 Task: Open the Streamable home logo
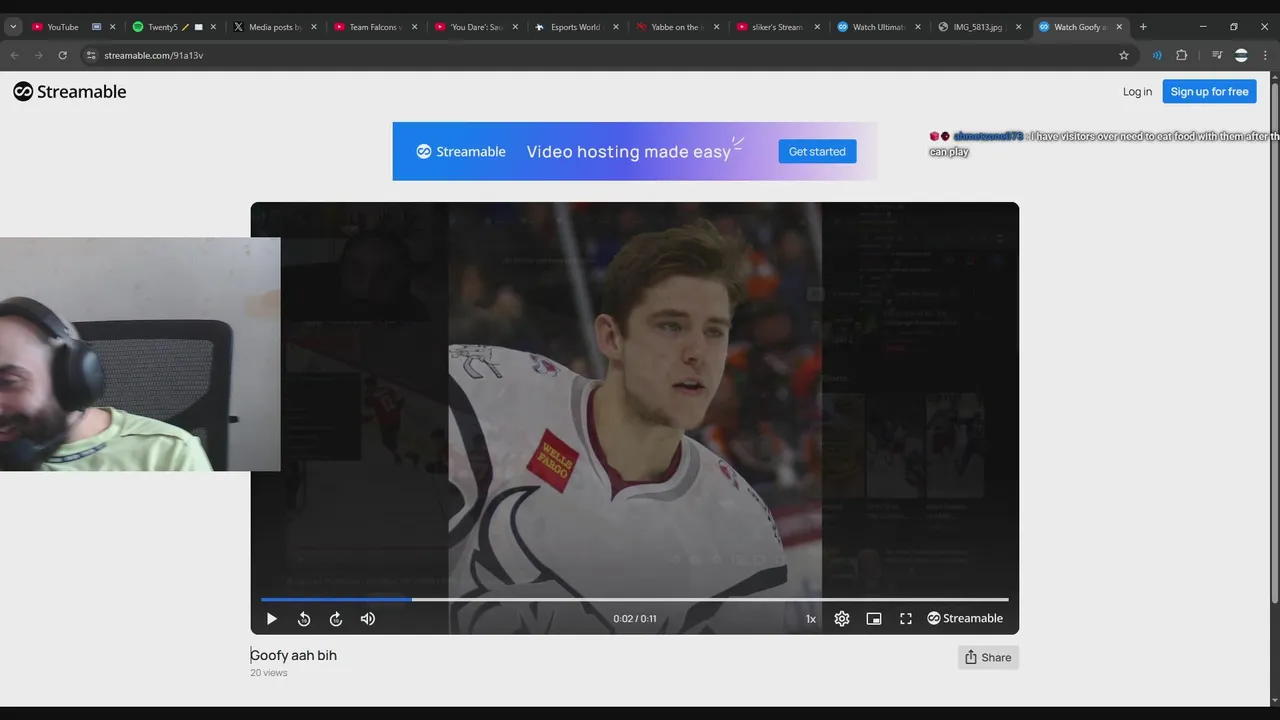coord(70,92)
